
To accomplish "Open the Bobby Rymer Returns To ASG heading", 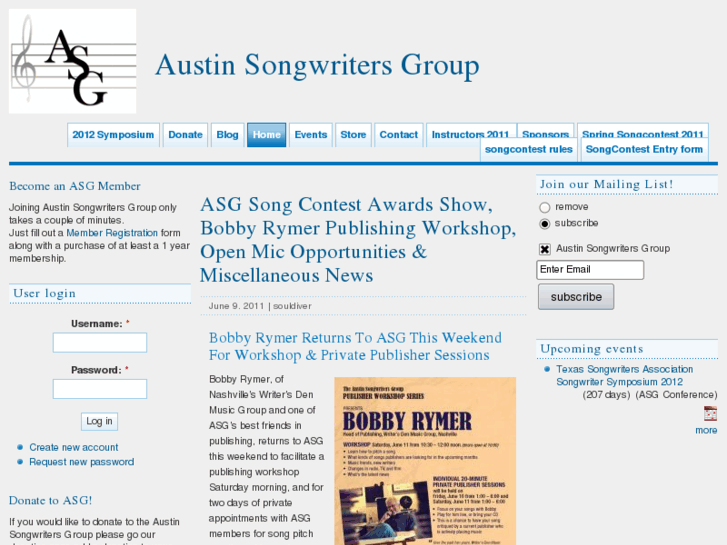I will (355, 346).
